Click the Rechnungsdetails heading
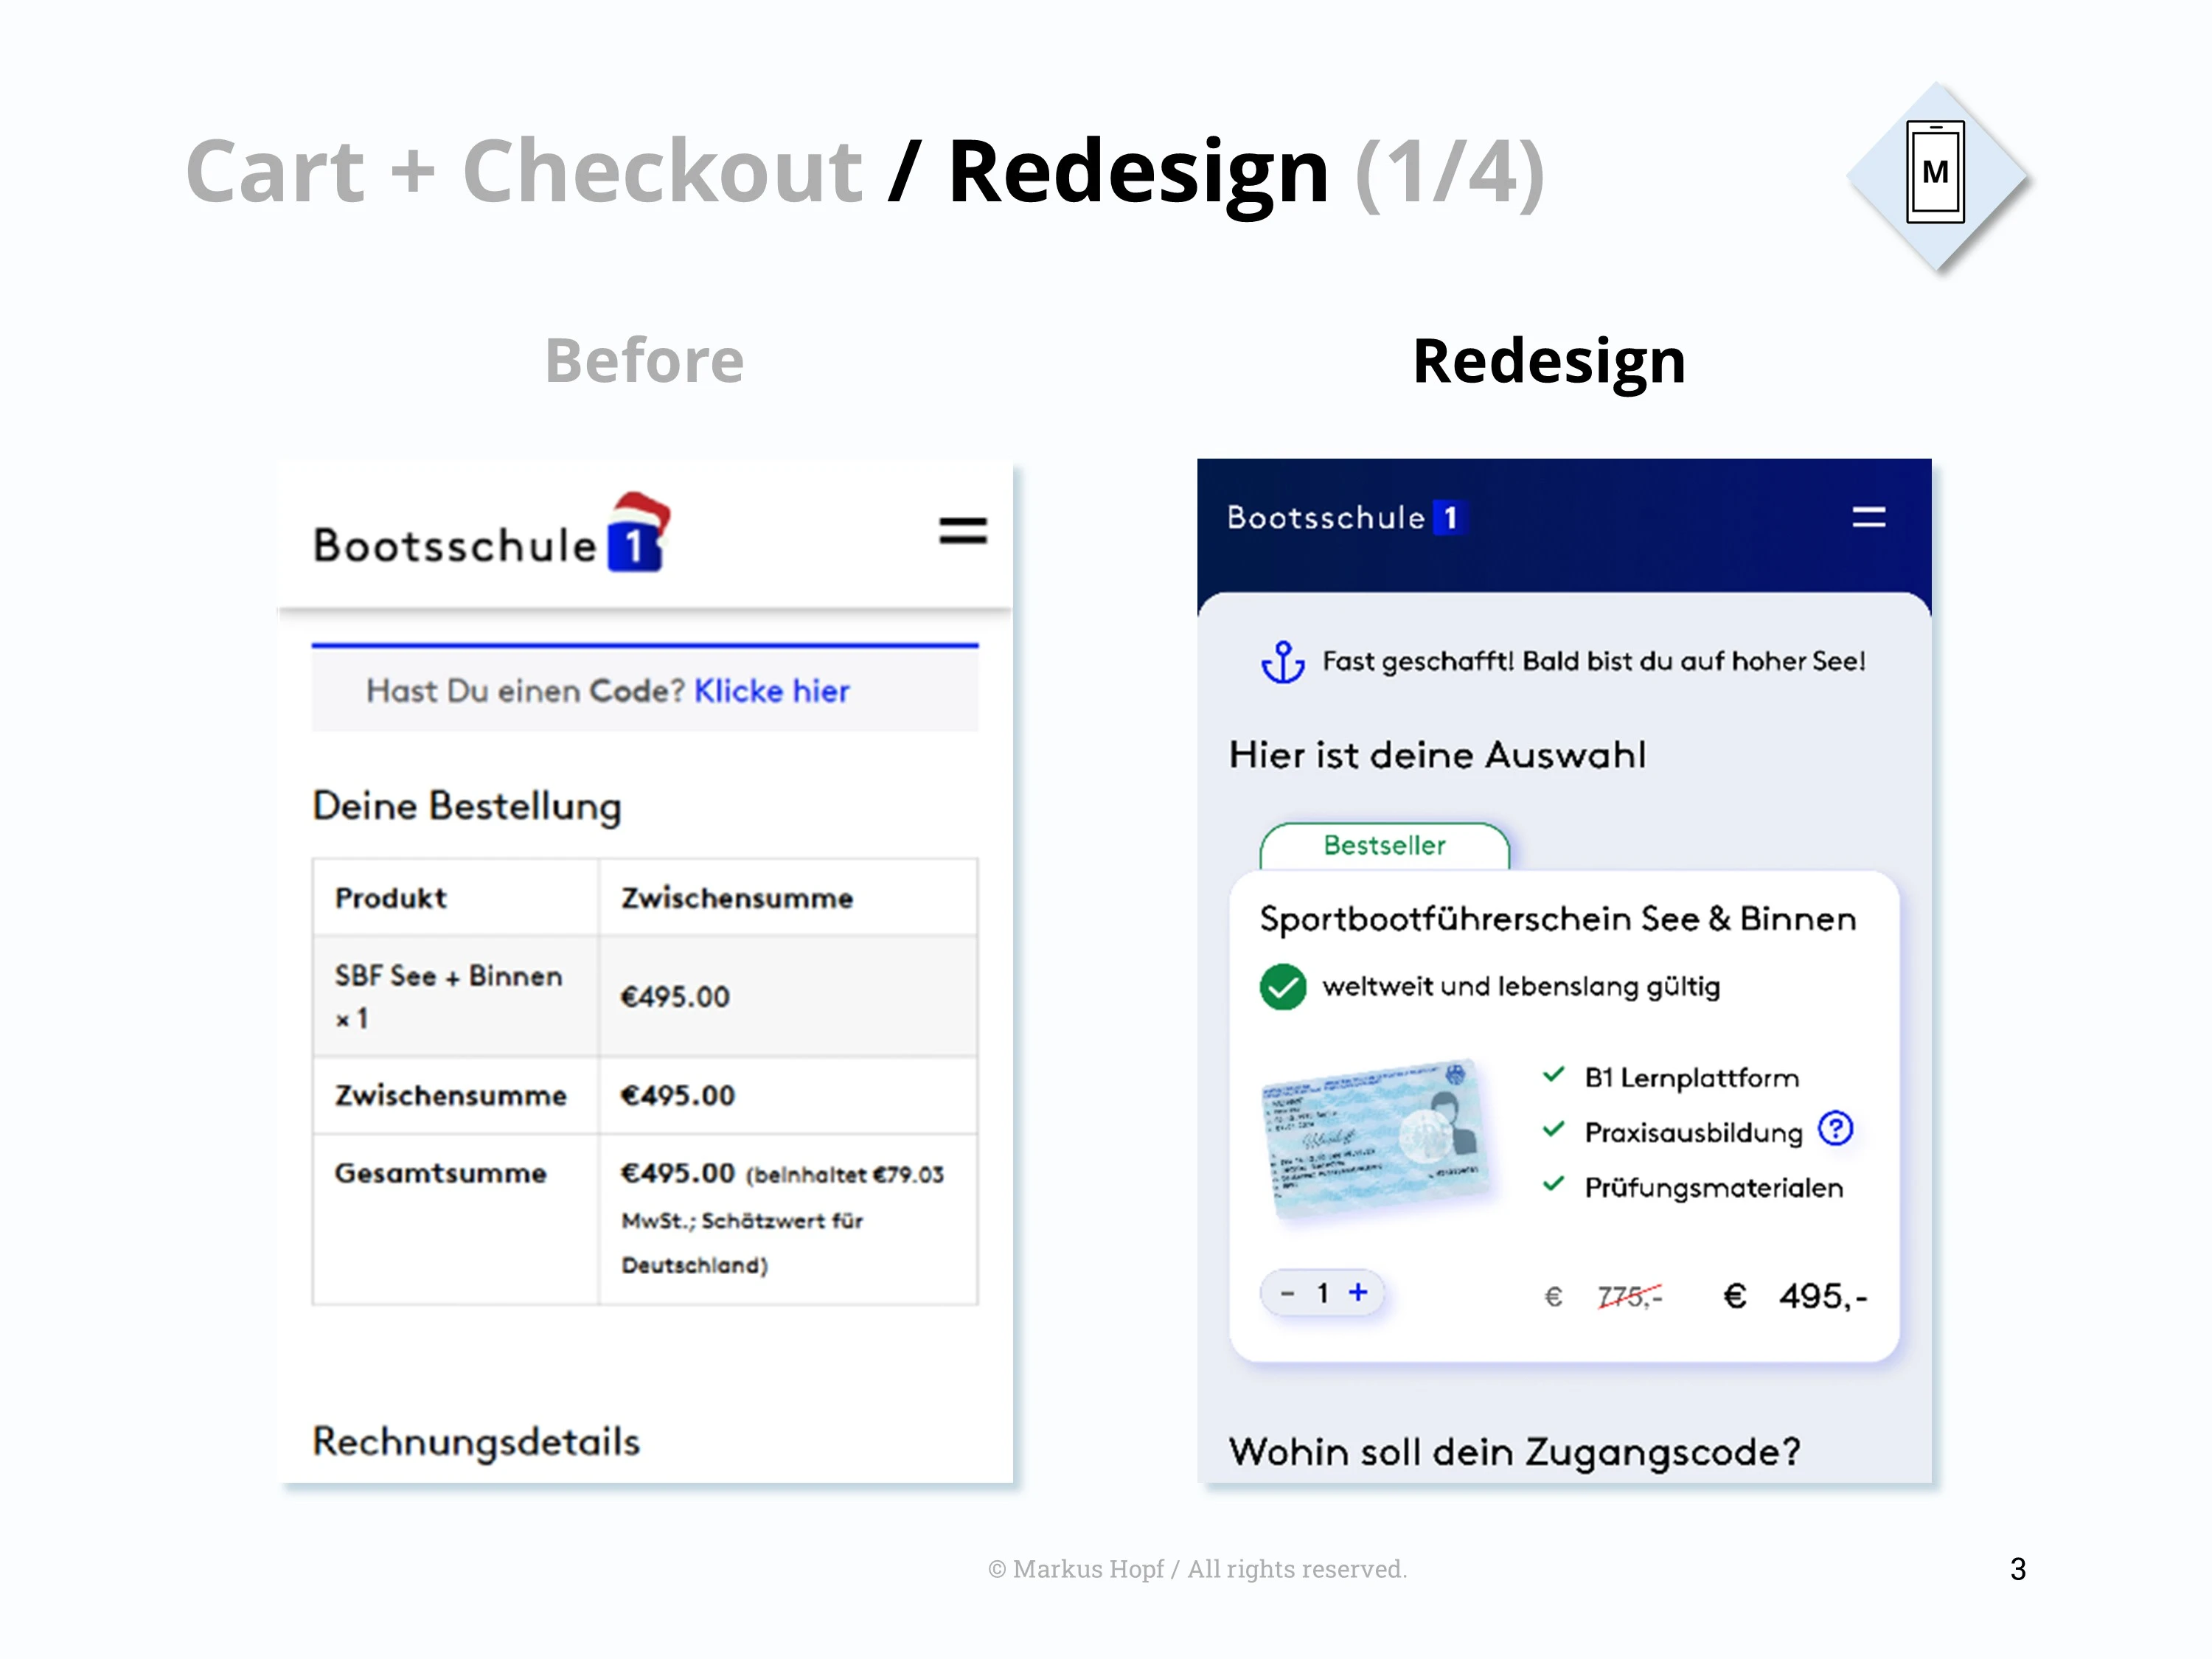This screenshot has height=1659, width=2212. [x=476, y=1442]
